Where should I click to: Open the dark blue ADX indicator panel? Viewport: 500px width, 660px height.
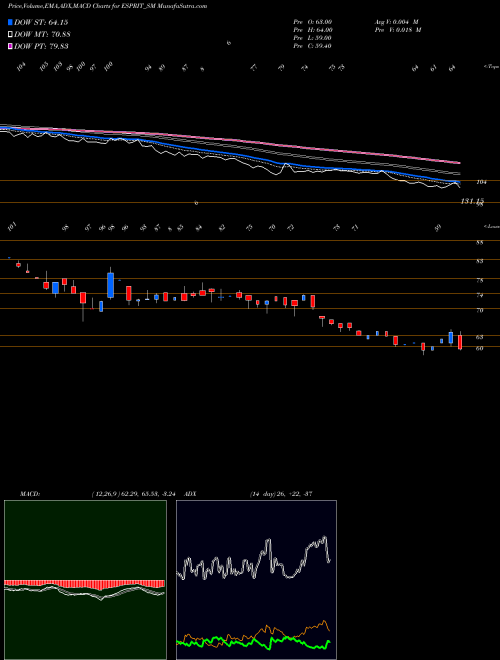point(256,580)
